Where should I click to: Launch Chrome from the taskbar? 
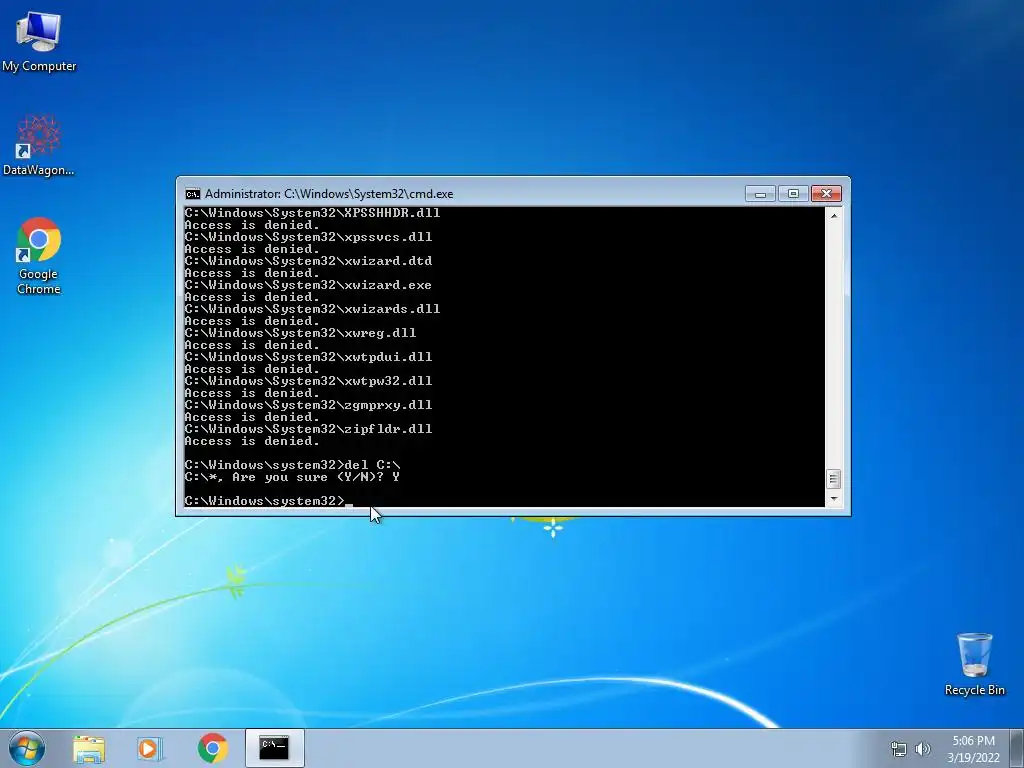(212, 748)
